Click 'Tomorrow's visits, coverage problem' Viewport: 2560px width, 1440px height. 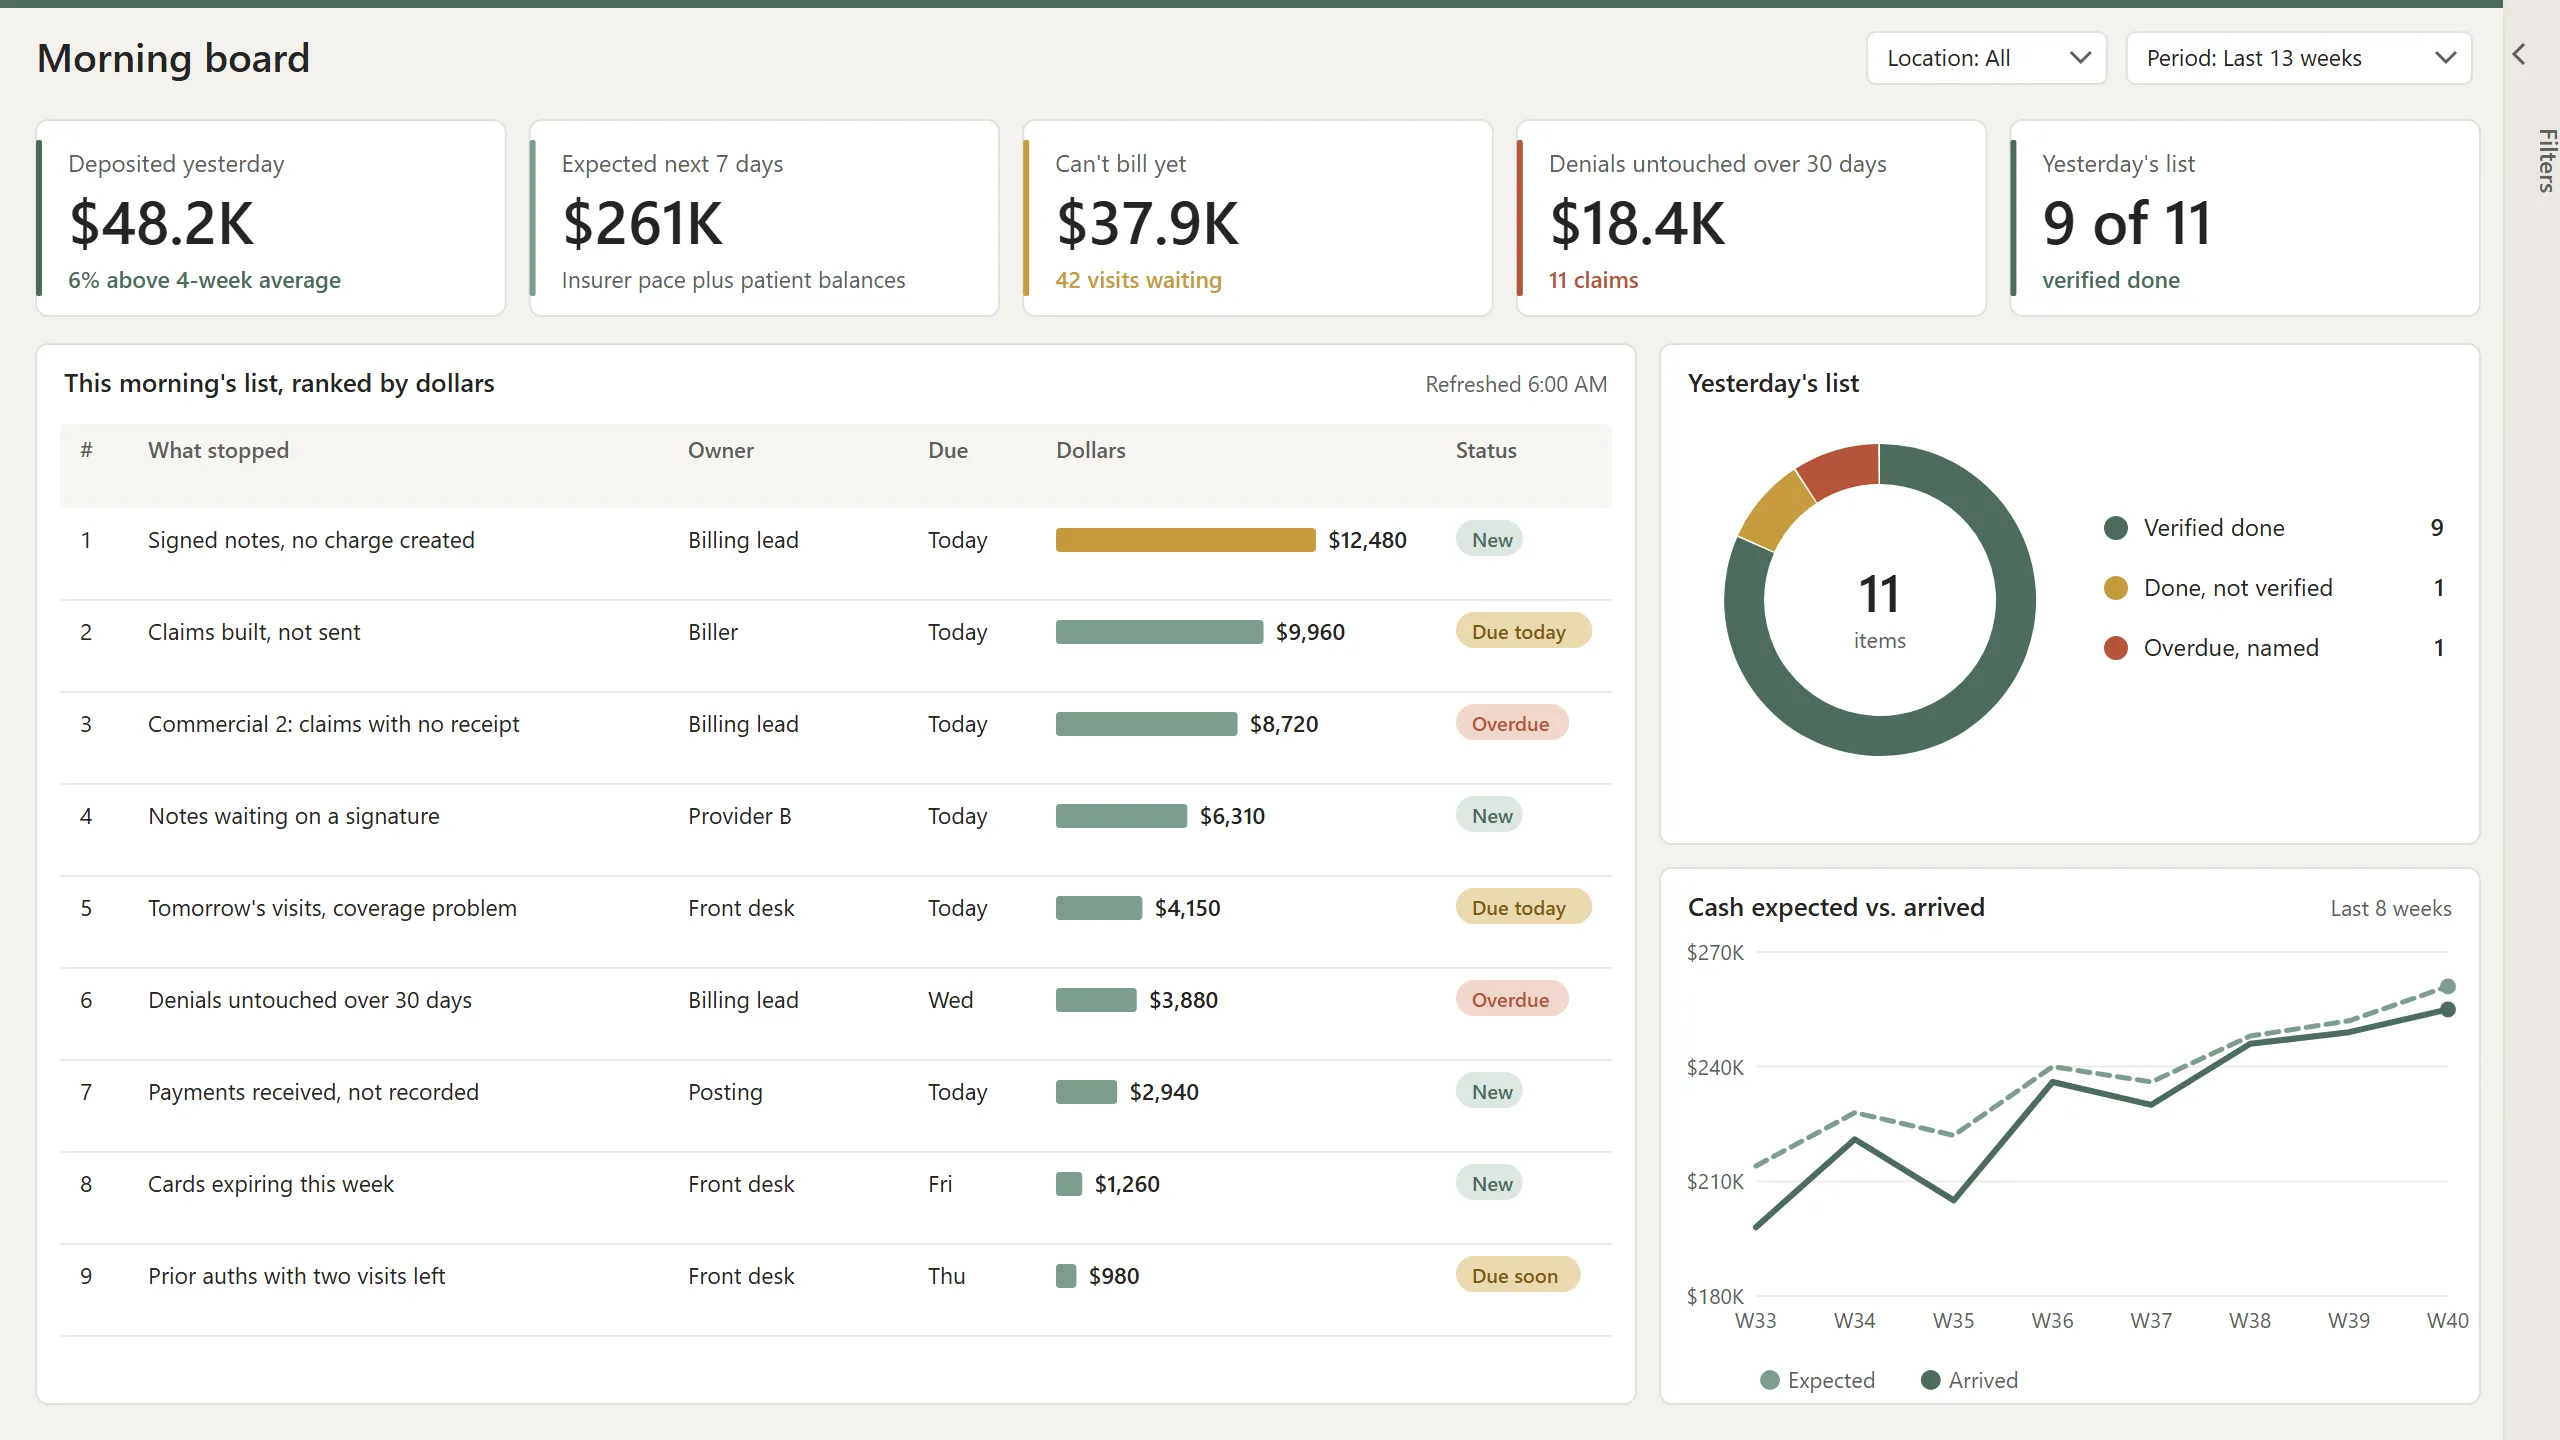pos(332,908)
